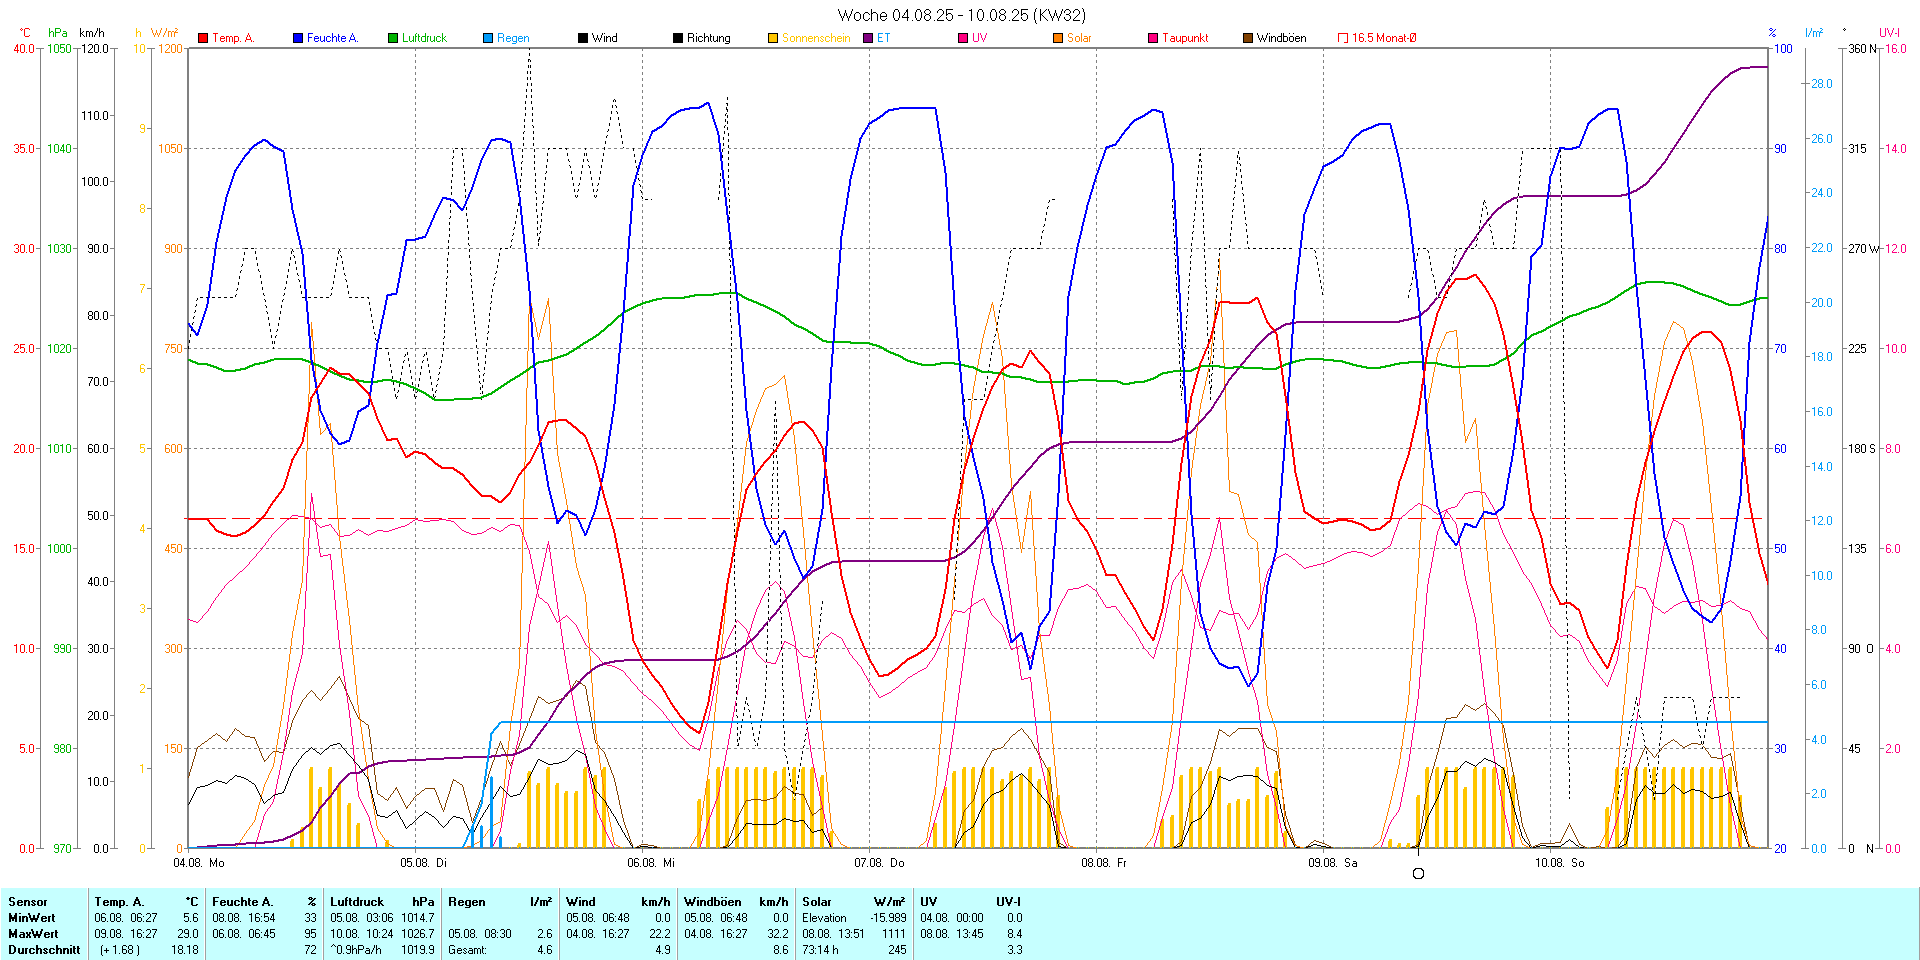Click the blue Feuchte A. legend marker

(x=298, y=38)
